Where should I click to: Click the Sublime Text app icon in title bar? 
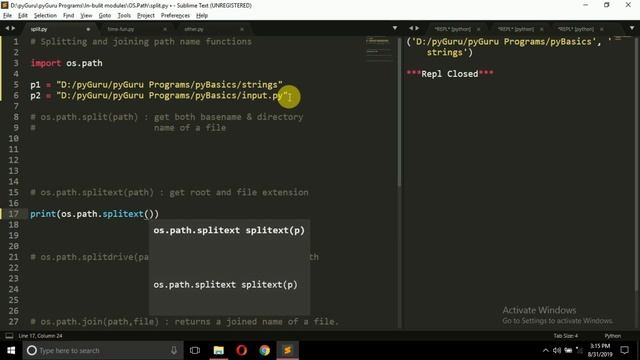[x=4, y=5]
